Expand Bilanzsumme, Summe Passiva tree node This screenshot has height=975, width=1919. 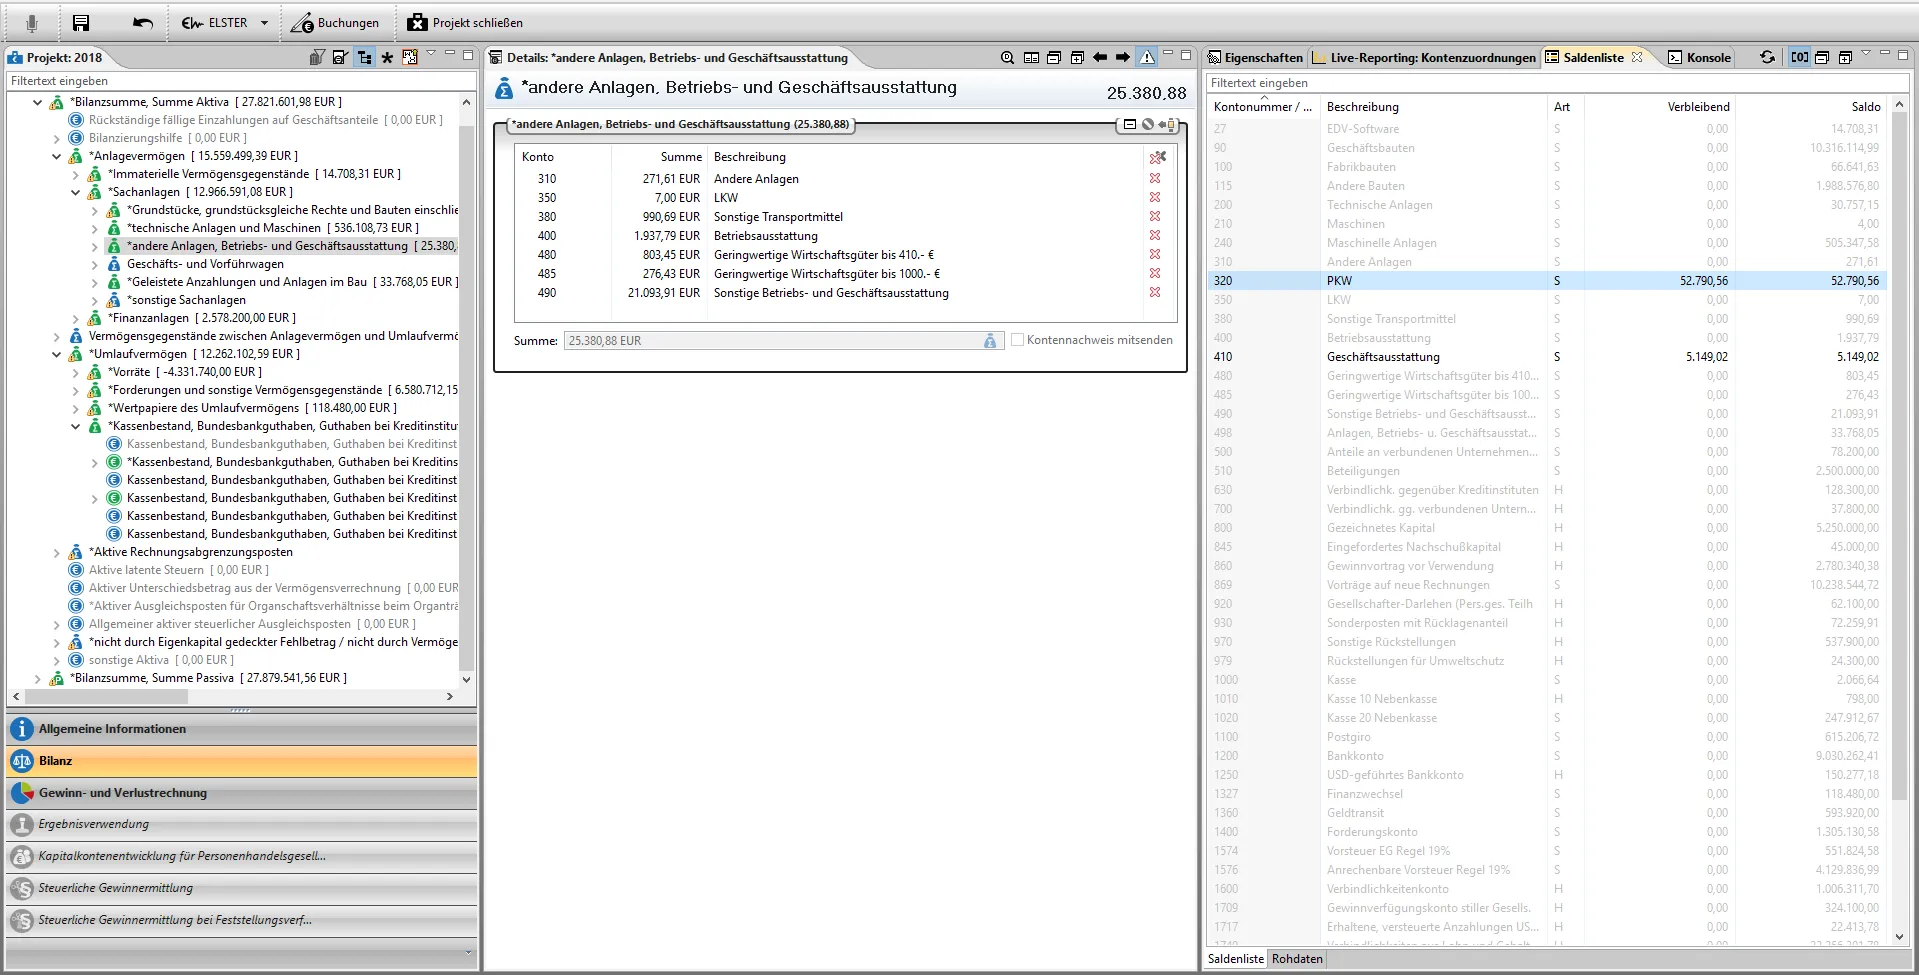point(37,678)
